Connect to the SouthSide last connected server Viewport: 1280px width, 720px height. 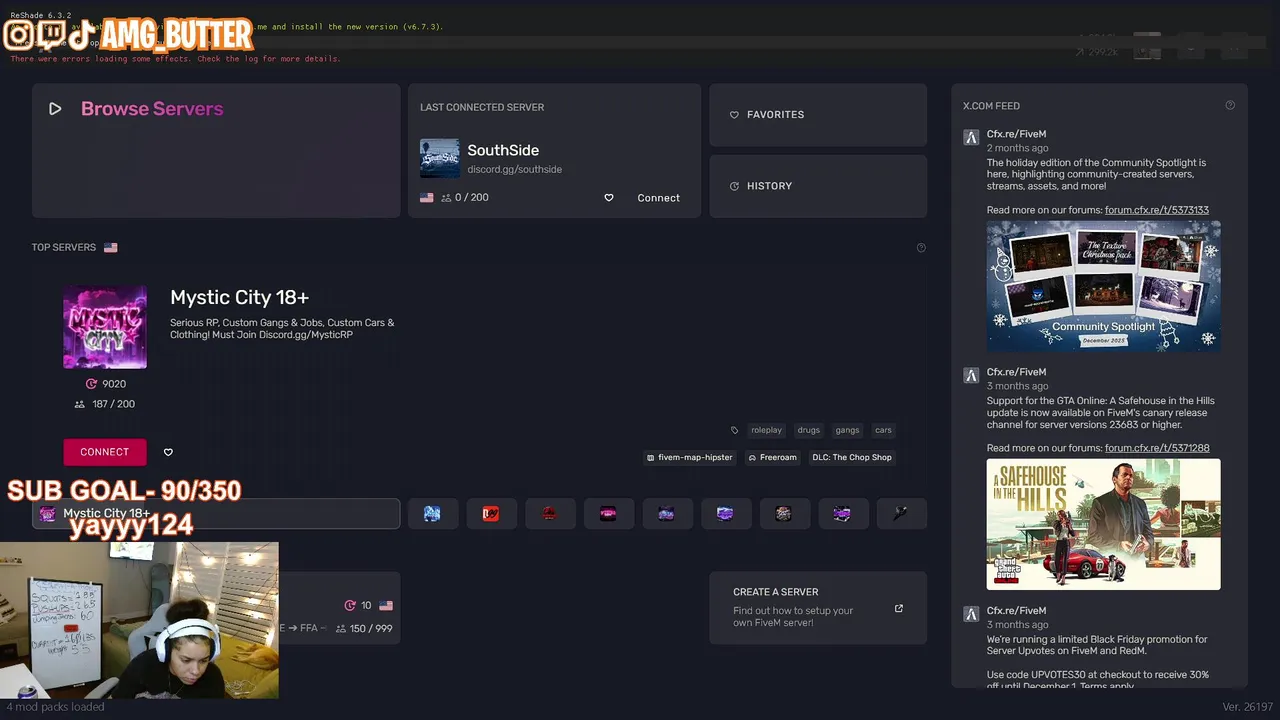pyautogui.click(x=658, y=198)
